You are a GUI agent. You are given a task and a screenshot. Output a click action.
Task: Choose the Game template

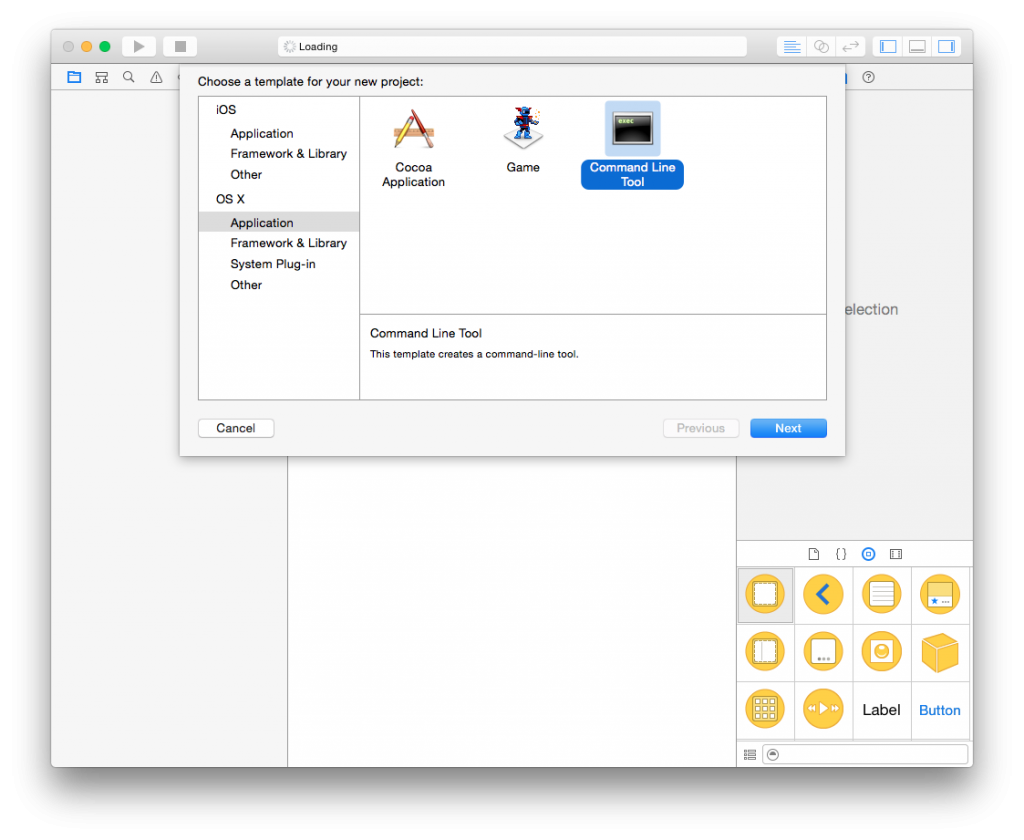click(x=523, y=140)
